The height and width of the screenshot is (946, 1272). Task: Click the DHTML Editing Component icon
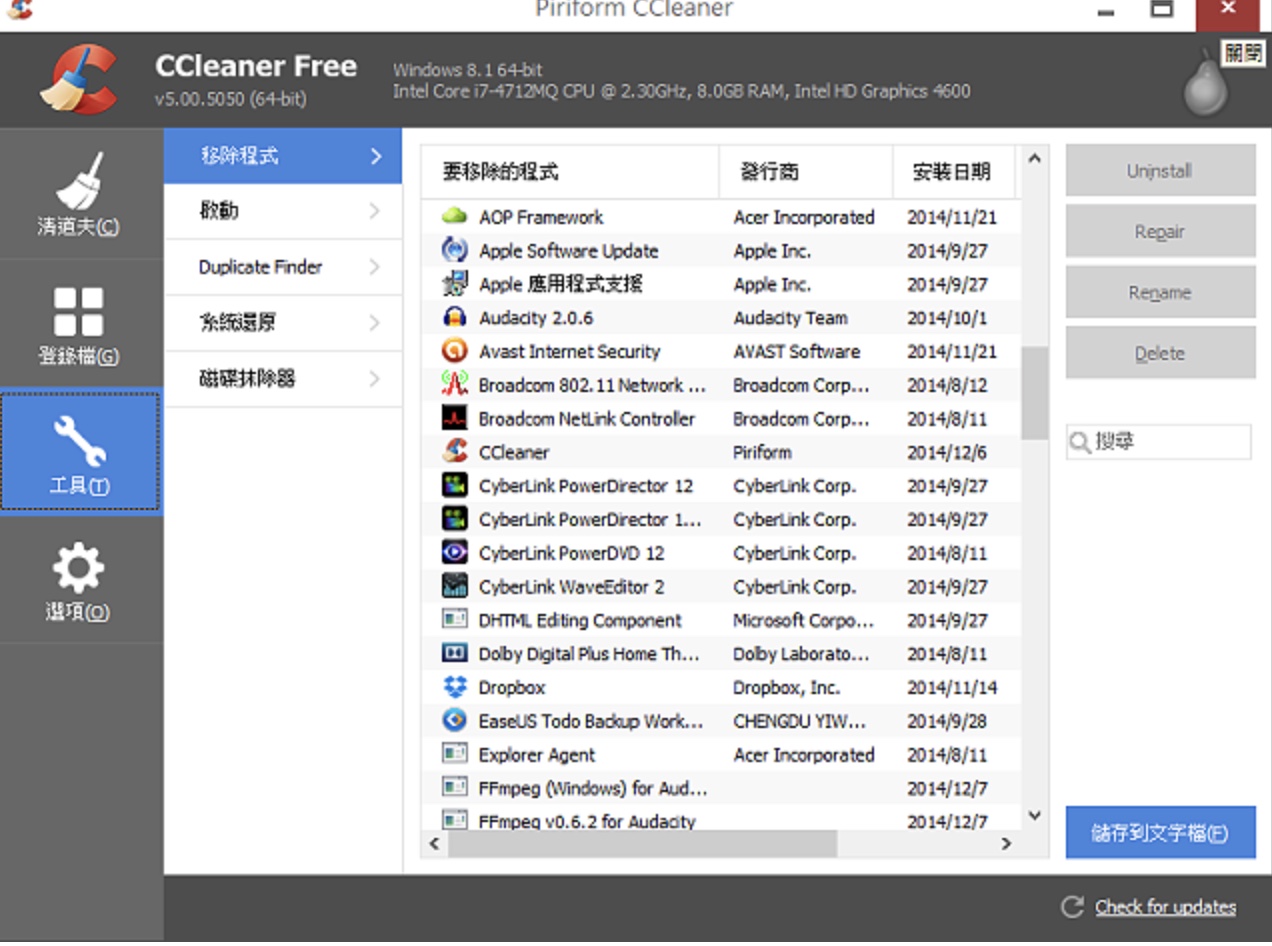pyautogui.click(x=455, y=619)
